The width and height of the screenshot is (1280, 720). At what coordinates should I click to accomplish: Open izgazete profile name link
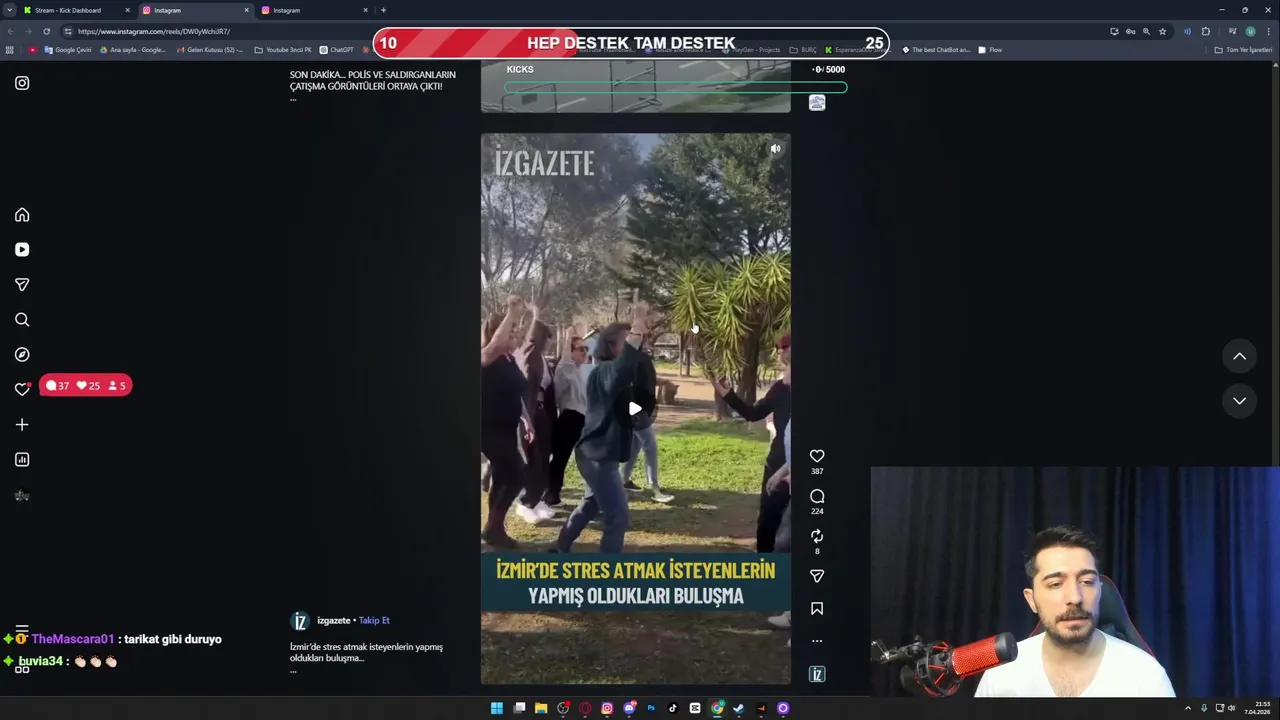click(x=334, y=621)
